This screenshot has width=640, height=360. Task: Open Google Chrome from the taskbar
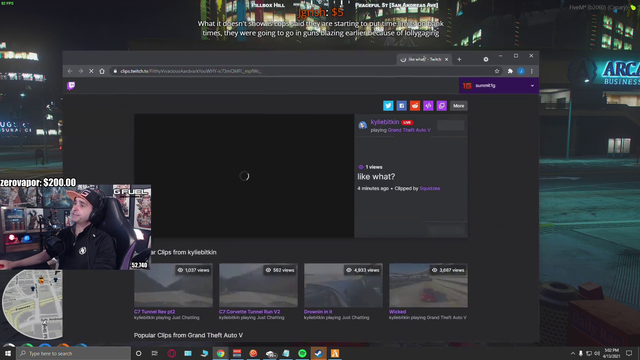(220, 353)
